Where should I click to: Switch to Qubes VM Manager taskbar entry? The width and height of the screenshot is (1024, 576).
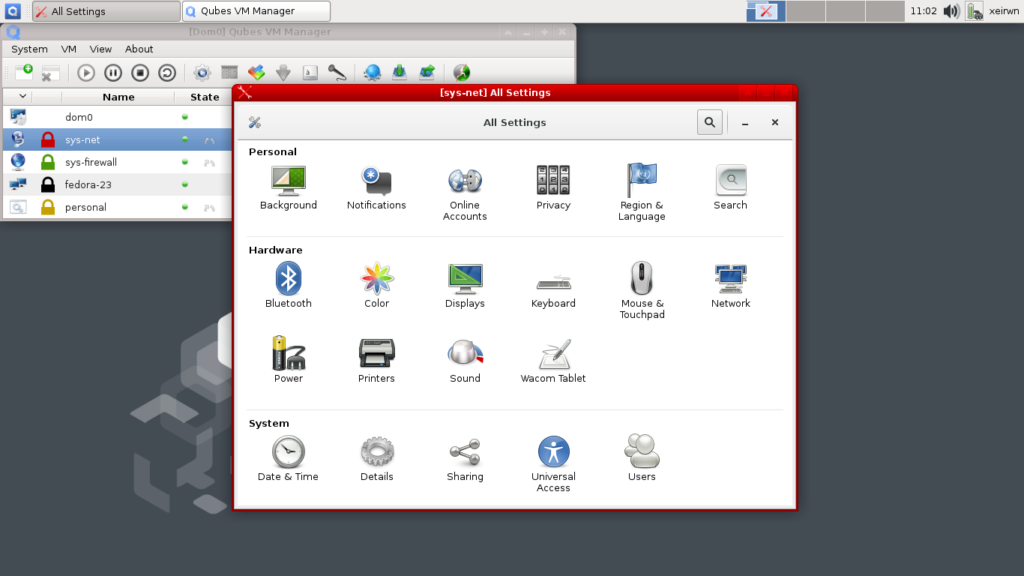click(256, 11)
